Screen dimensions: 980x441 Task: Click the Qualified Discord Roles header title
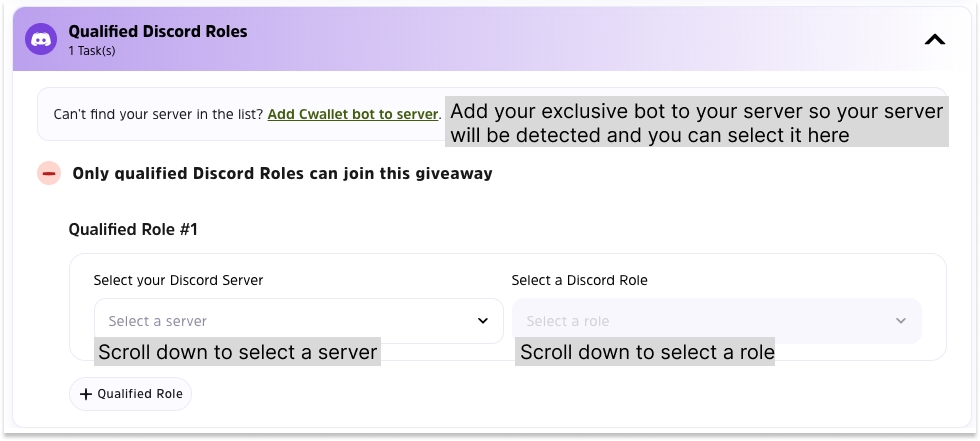[x=158, y=31]
